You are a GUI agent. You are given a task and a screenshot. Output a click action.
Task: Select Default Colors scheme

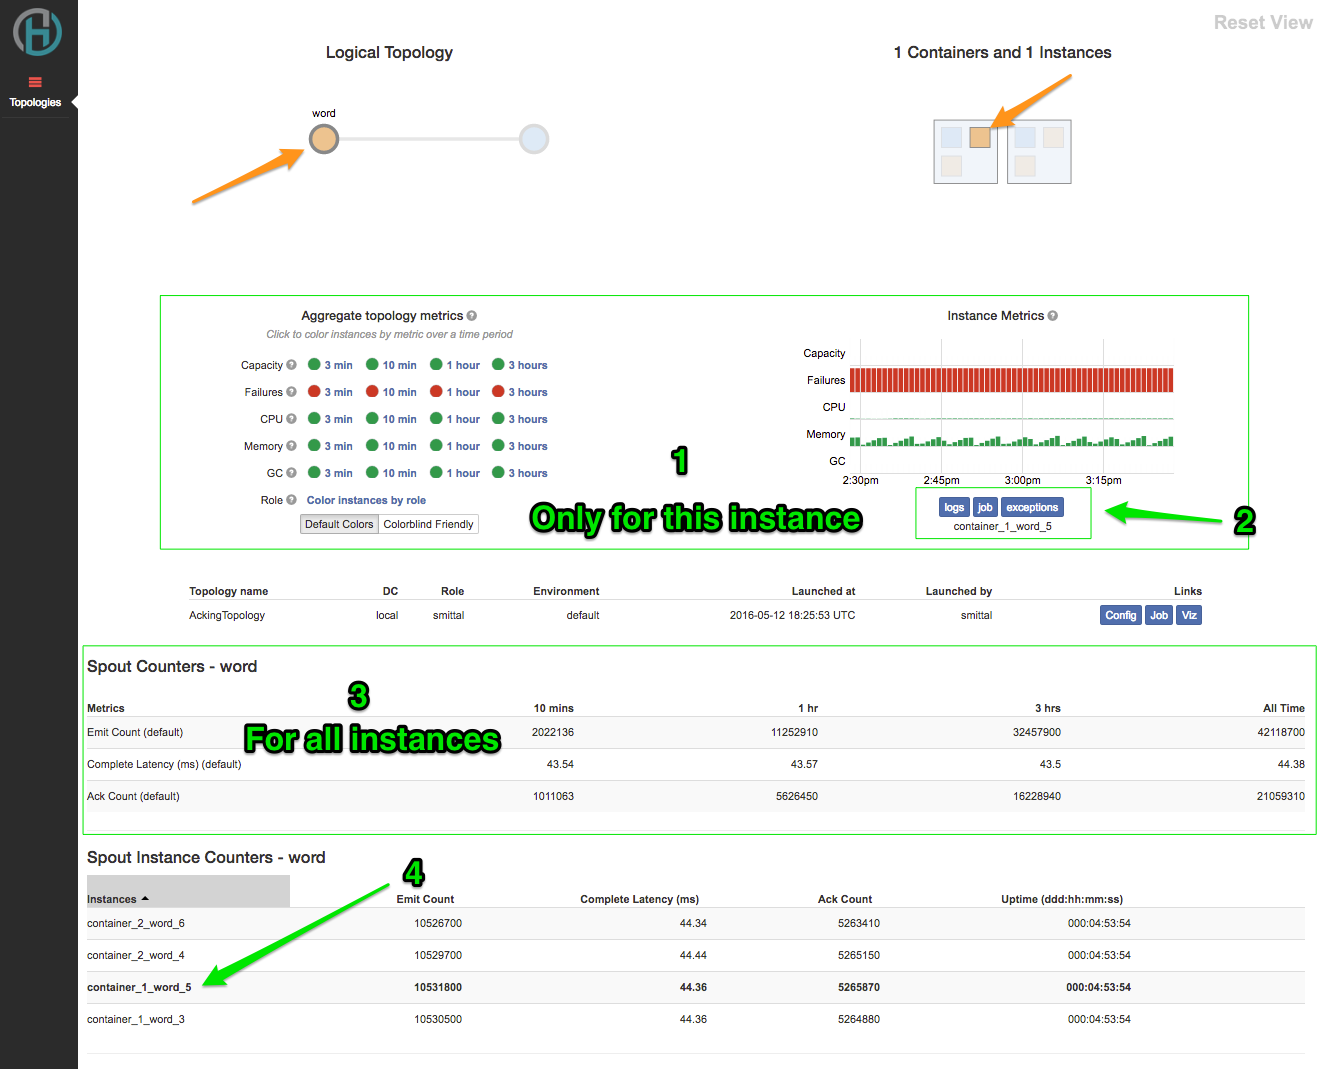339,524
